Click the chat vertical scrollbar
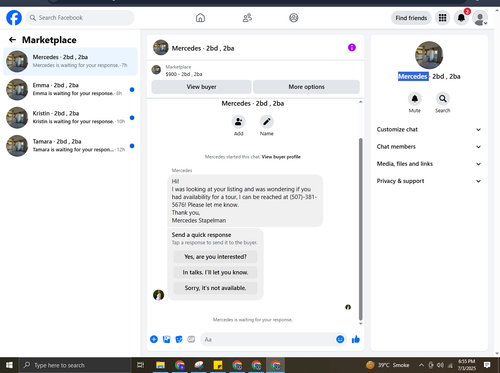 tap(360, 229)
